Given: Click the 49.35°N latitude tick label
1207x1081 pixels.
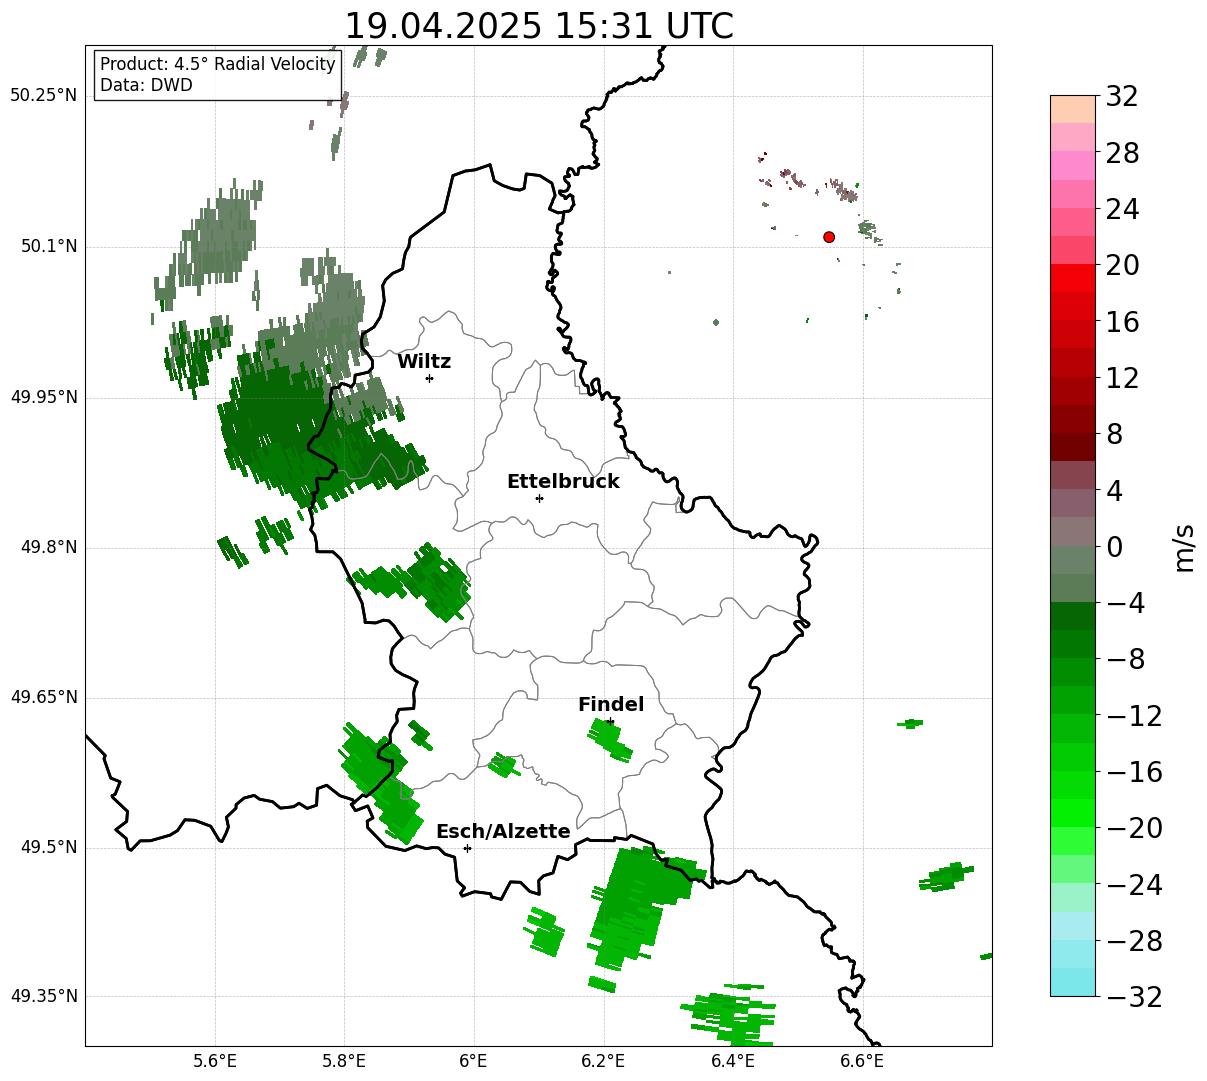Looking at the screenshot, I should pos(44,996).
